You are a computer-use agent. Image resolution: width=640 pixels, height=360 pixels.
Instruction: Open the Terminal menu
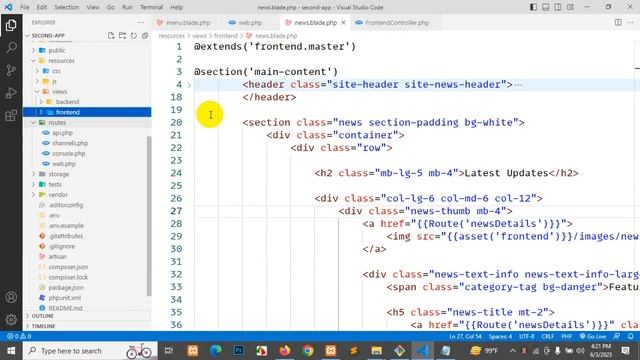coord(151,7)
